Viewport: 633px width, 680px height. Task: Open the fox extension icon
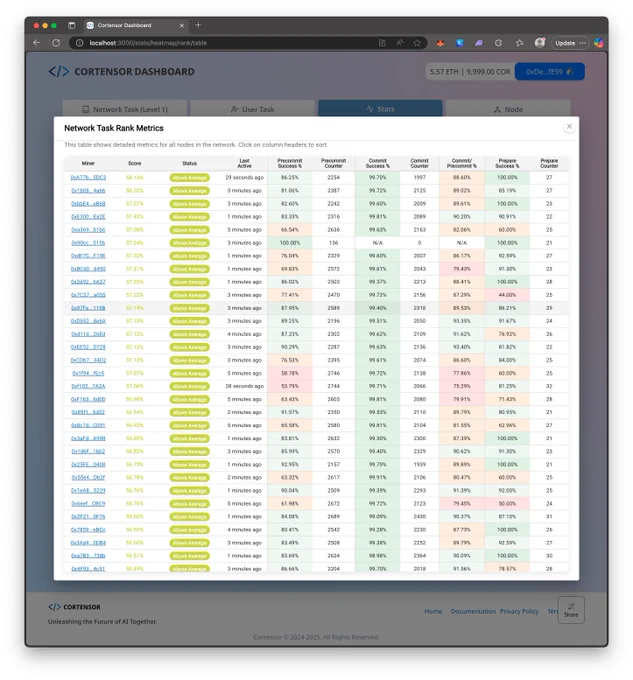click(x=440, y=42)
